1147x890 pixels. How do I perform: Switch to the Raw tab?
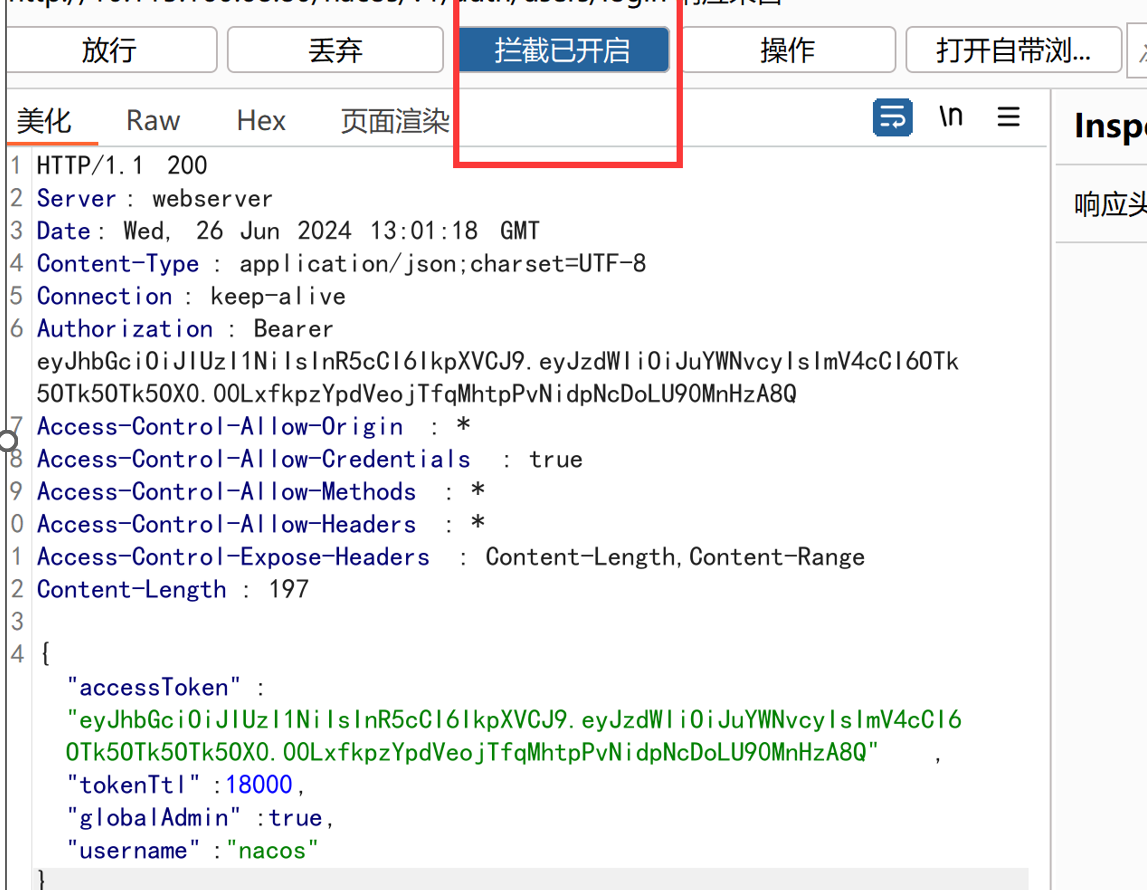pyautogui.click(x=153, y=121)
